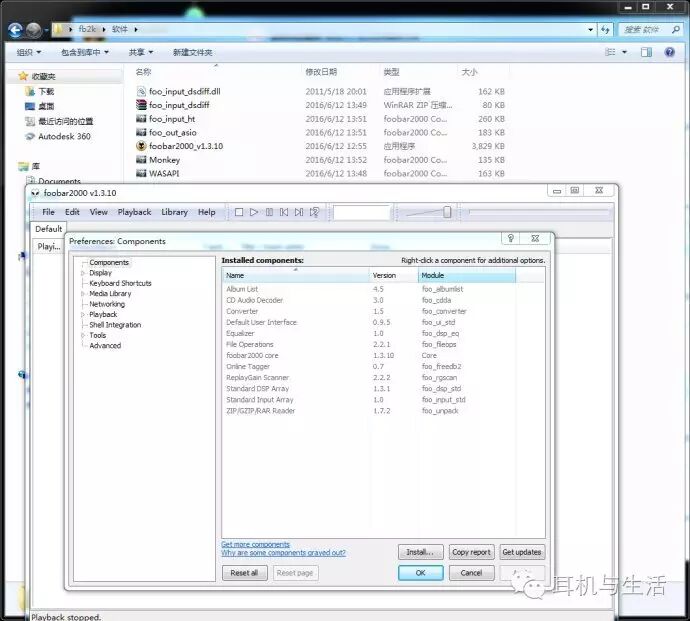Select the File Operations component
This screenshot has width=690, height=621.
pyautogui.click(x=383, y=344)
